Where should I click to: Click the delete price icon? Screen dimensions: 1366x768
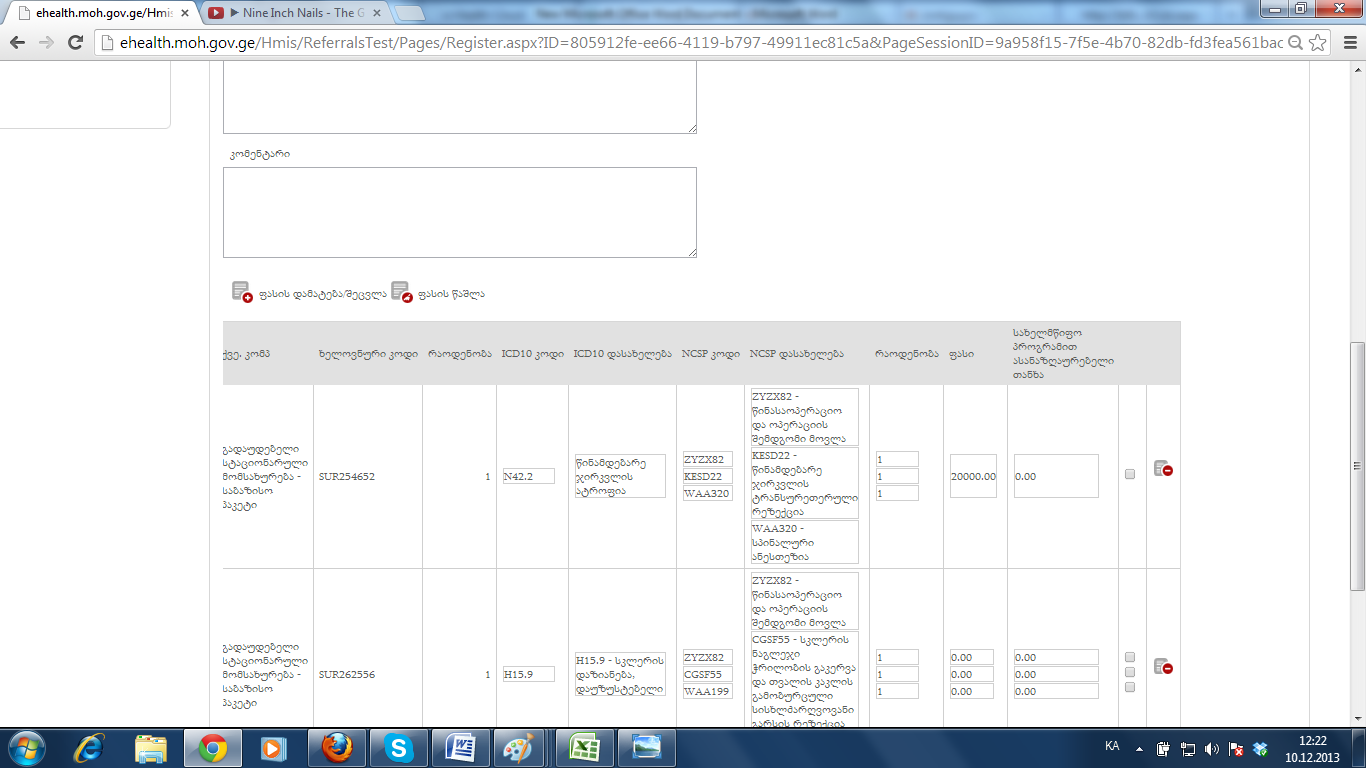click(x=401, y=292)
